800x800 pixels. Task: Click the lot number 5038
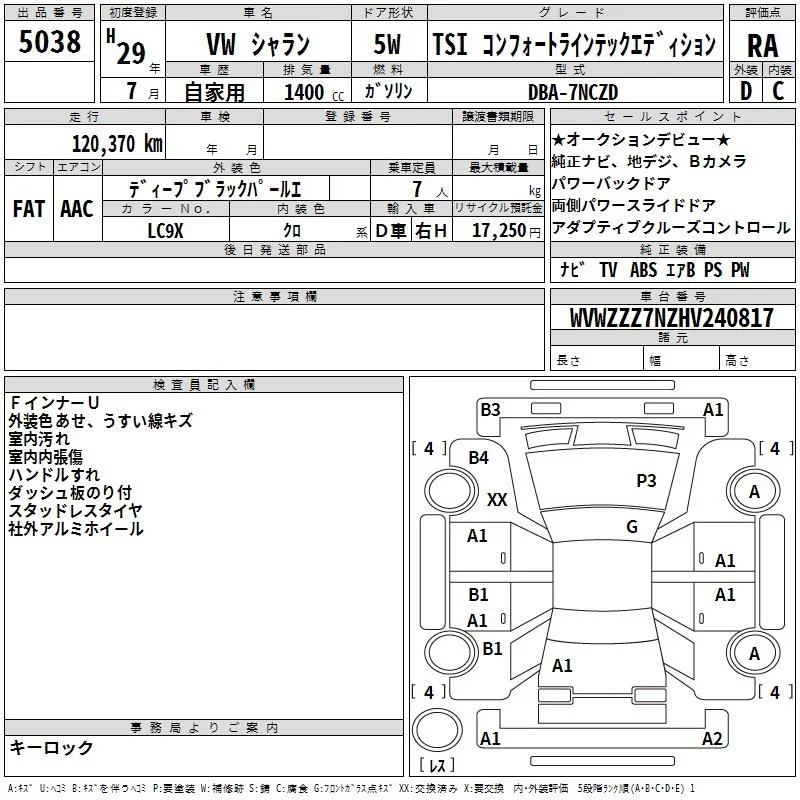coord(50,41)
